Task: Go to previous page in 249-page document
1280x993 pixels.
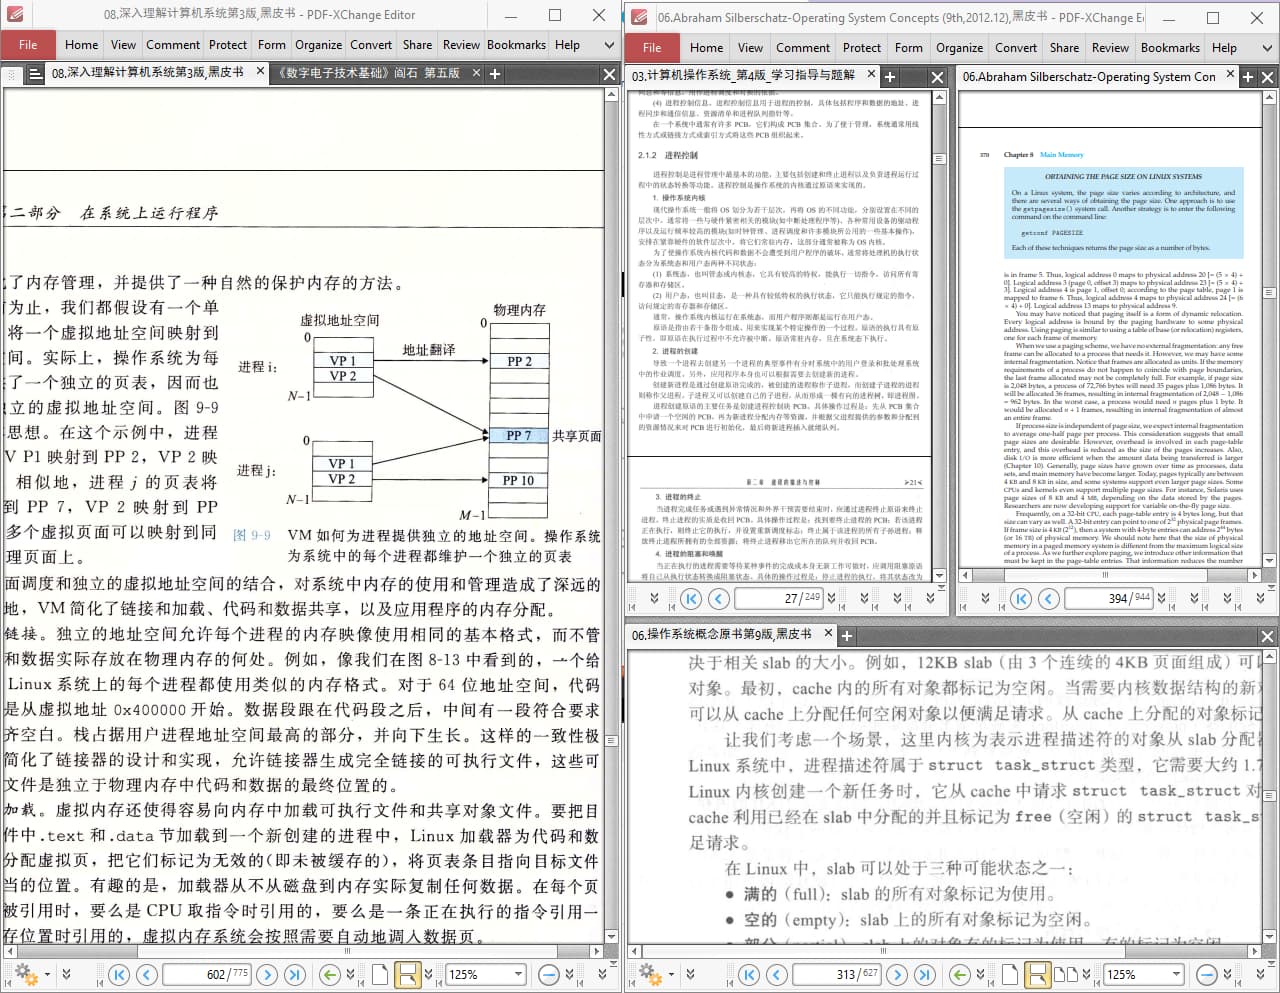Action: (718, 598)
